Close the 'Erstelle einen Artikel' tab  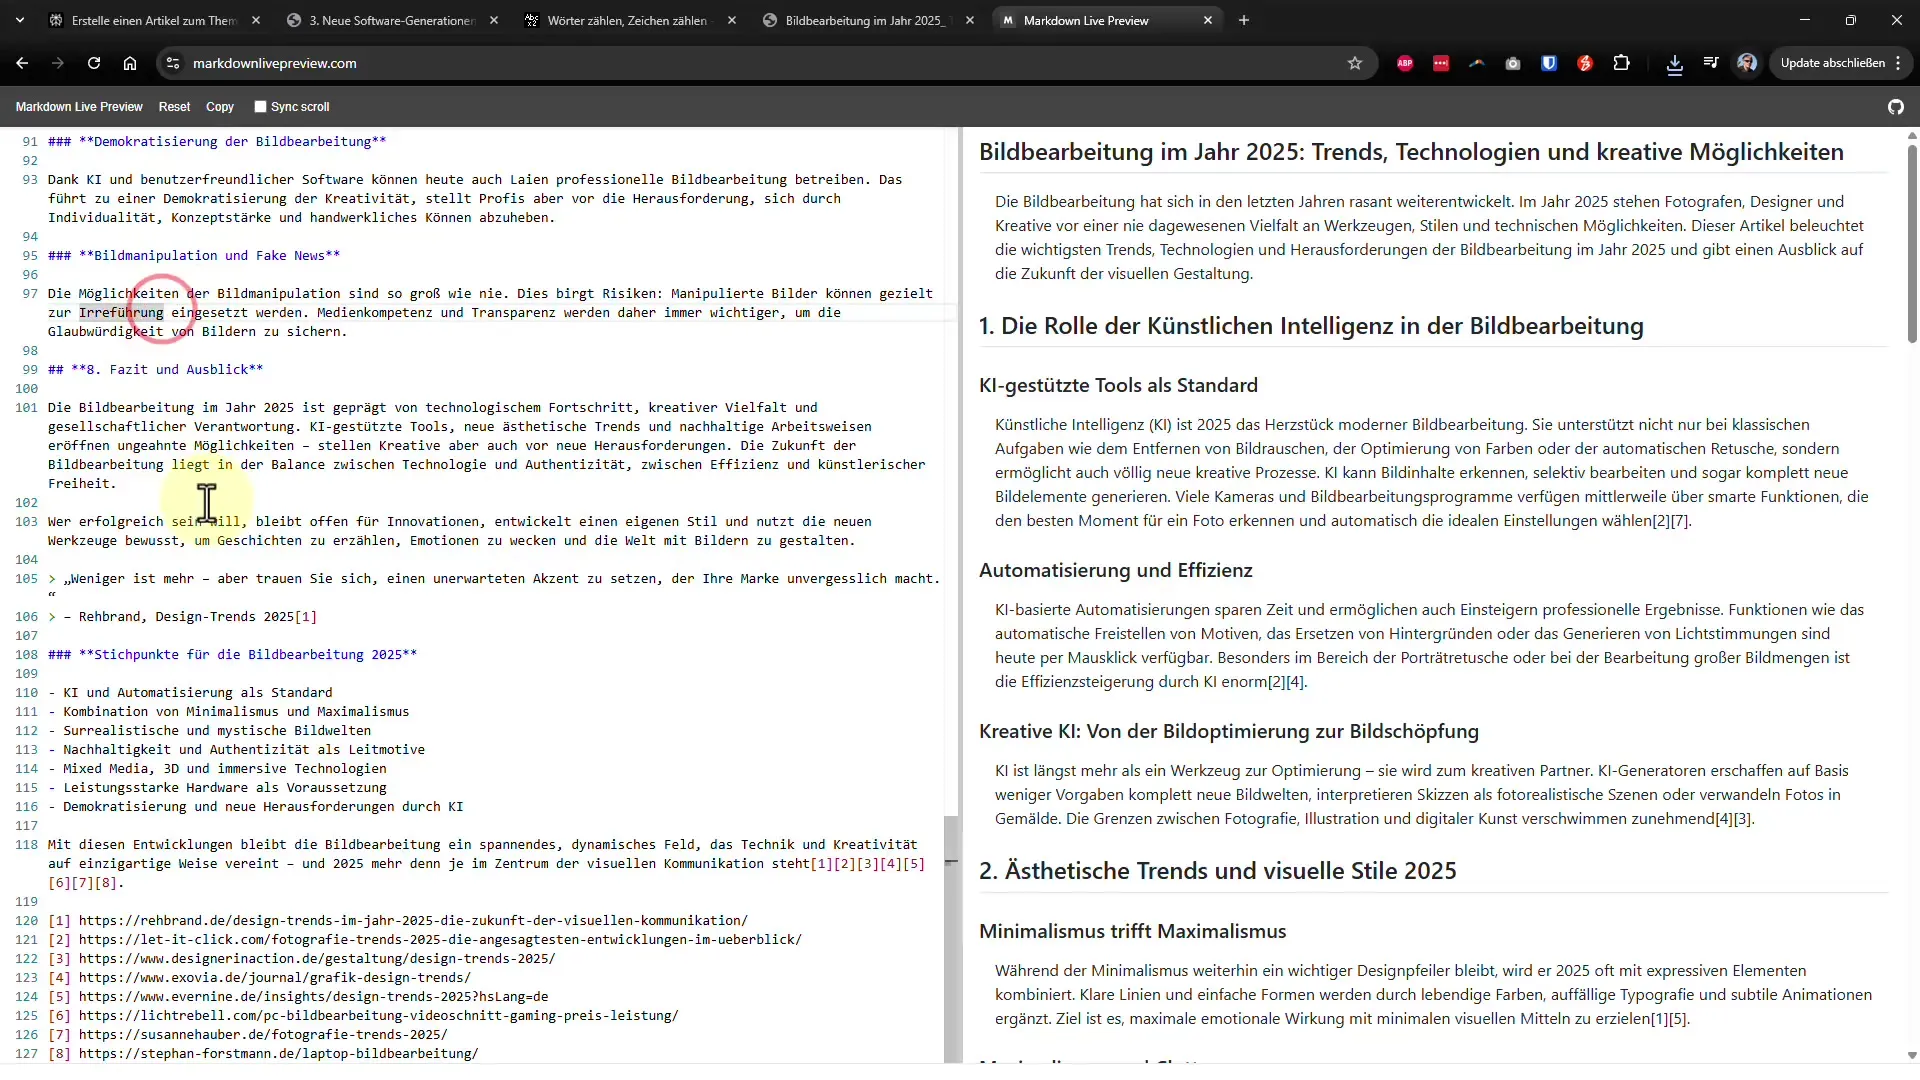(256, 20)
